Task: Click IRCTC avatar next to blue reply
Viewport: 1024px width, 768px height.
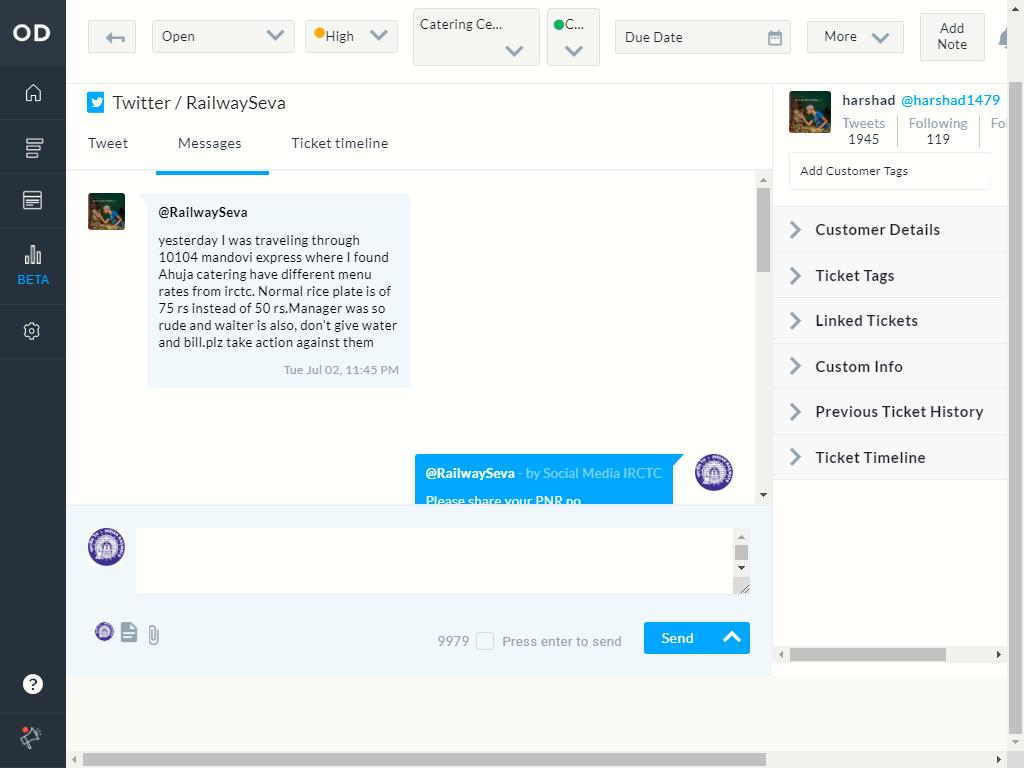Action: click(x=713, y=472)
